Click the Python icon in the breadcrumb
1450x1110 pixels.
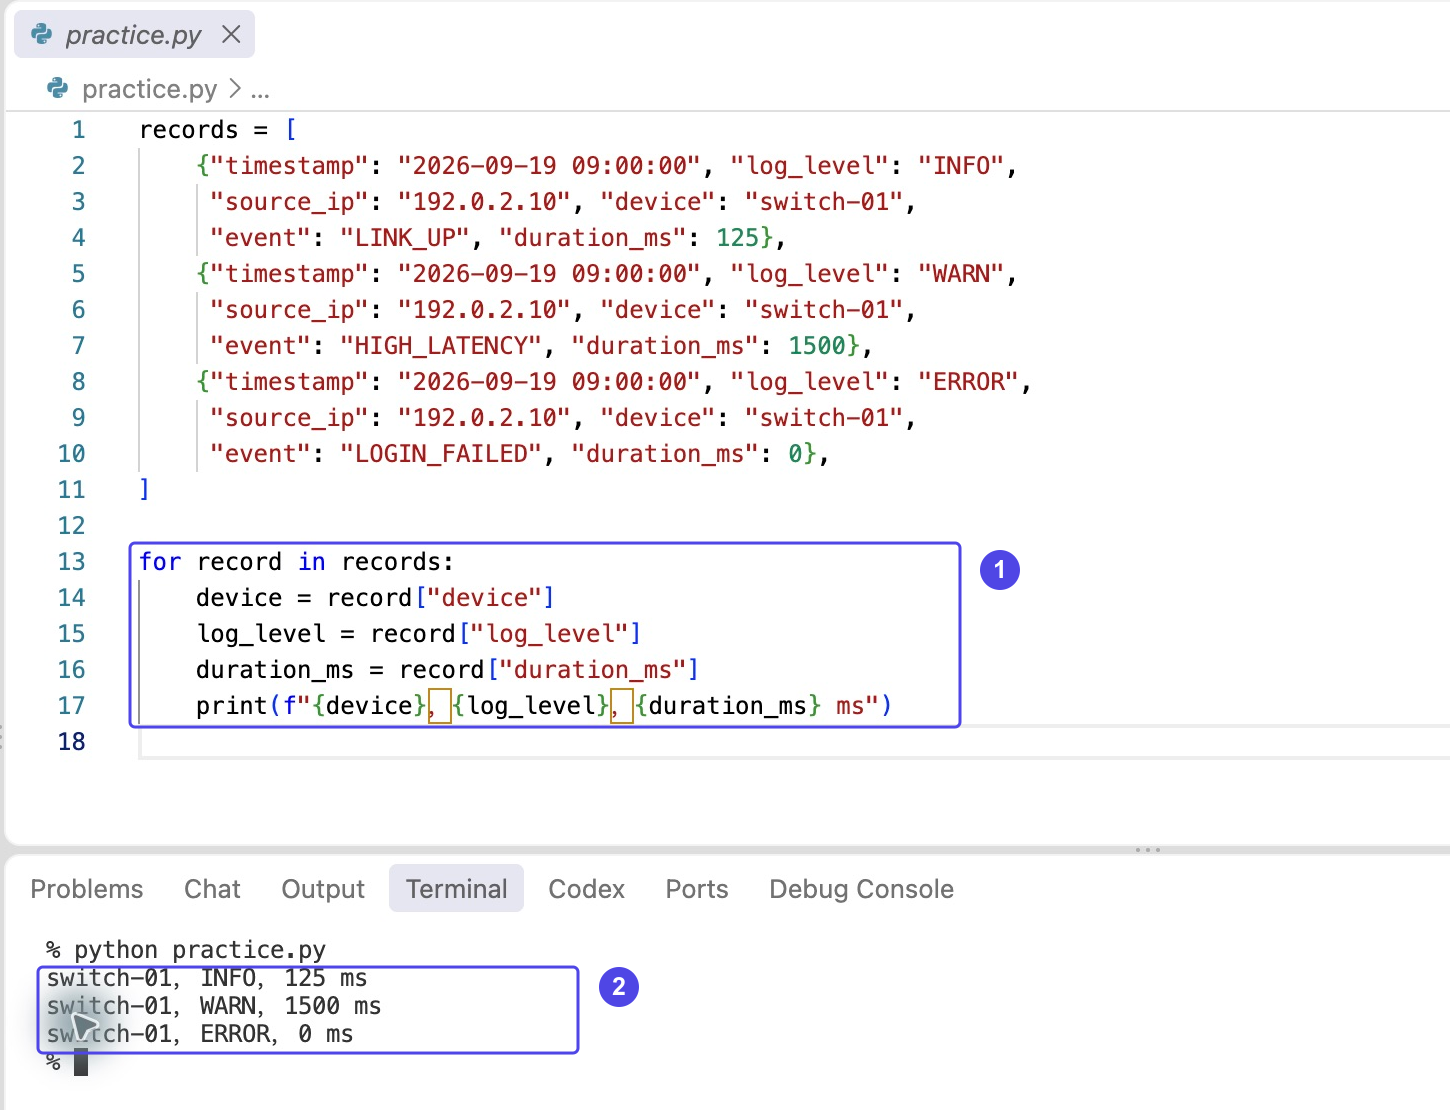tap(58, 89)
